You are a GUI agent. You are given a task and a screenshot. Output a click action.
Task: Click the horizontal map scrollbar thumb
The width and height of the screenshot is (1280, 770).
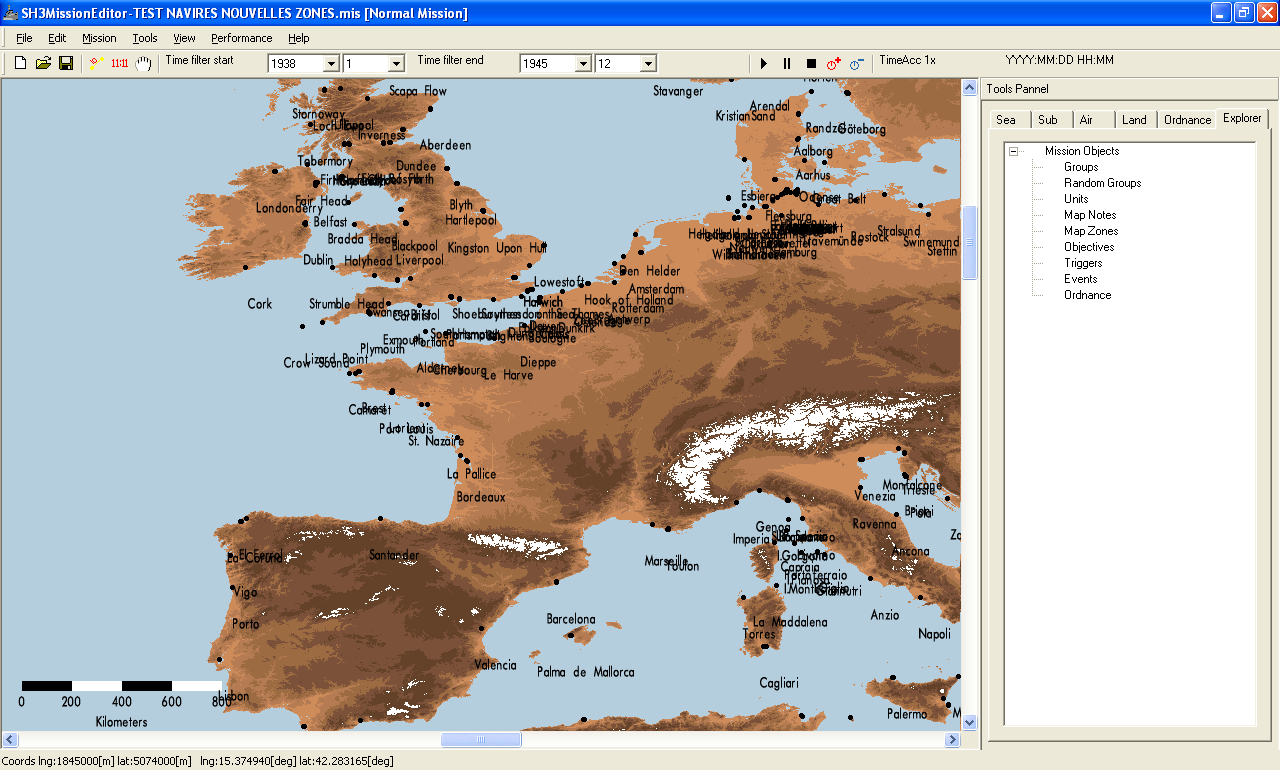[481, 740]
